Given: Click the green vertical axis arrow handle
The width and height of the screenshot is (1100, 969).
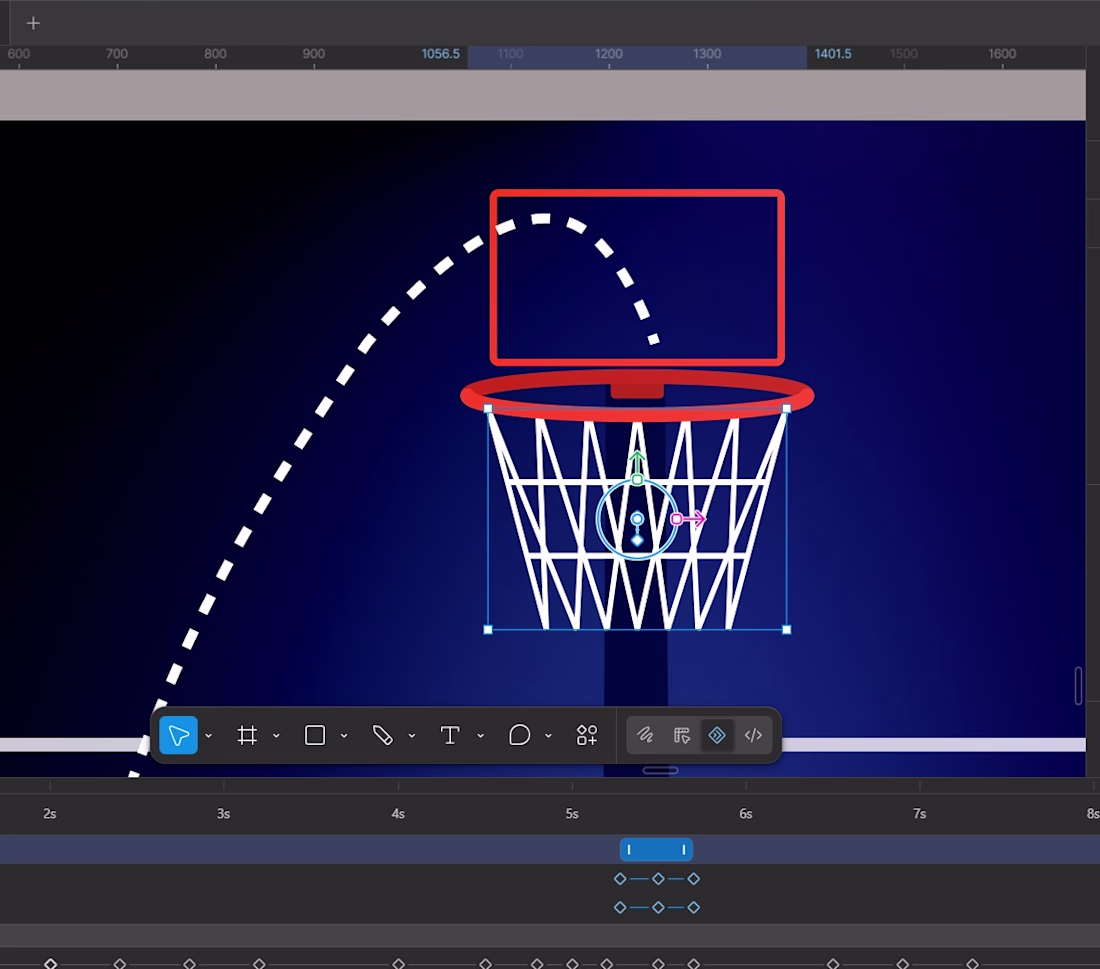Looking at the screenshot, I should 637,467.
